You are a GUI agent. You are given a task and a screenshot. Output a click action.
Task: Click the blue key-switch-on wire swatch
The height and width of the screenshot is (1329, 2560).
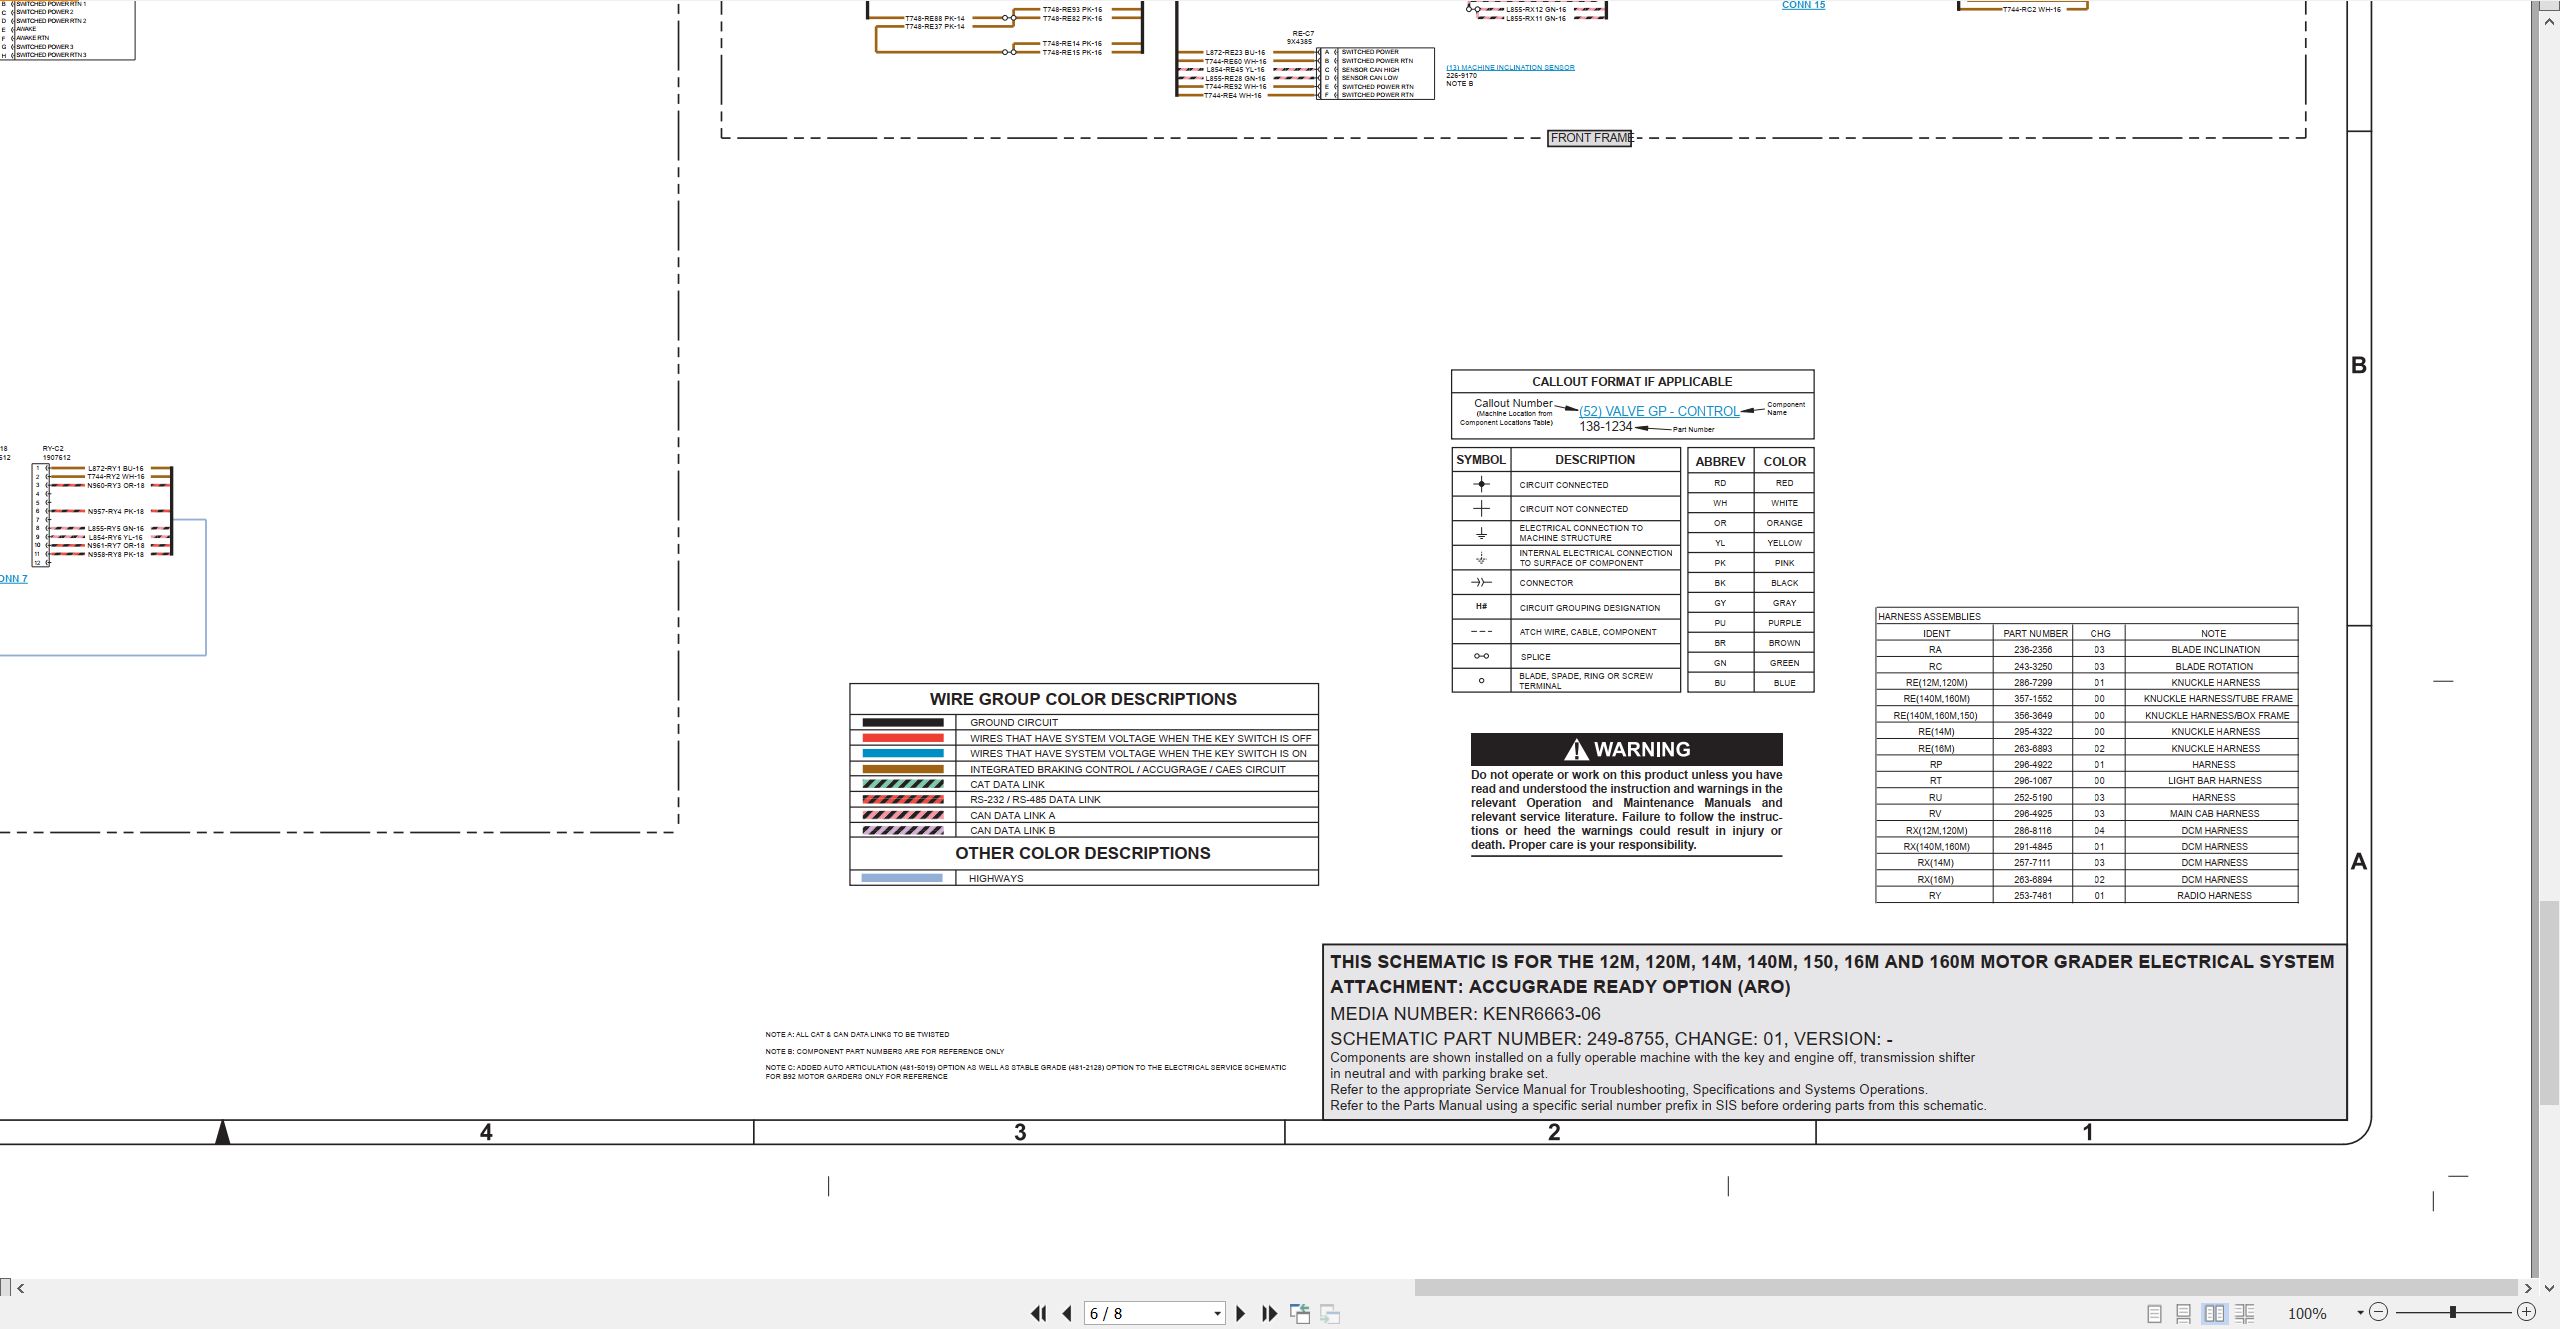tap(902, 753)
